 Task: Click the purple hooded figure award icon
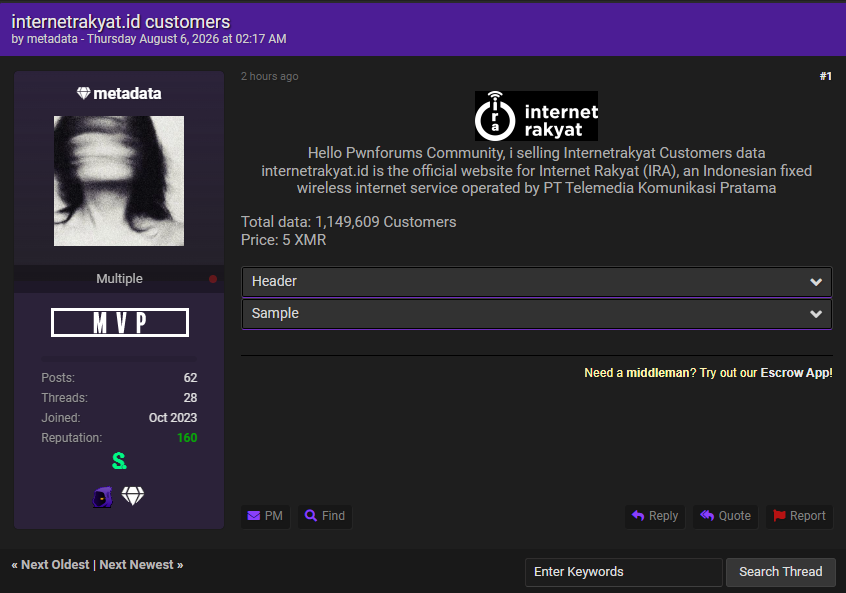tap(103, 497)
